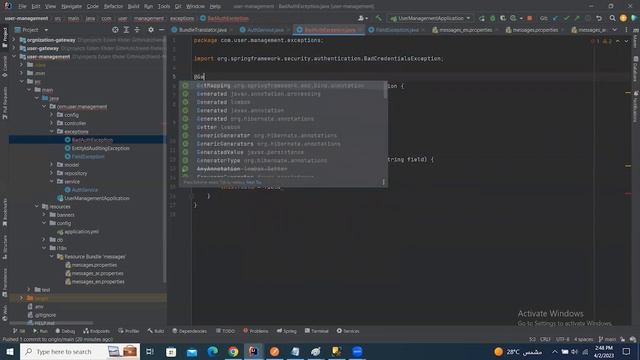
Task: Collapse the exceptions package
Action: click(x=52, y=131)
